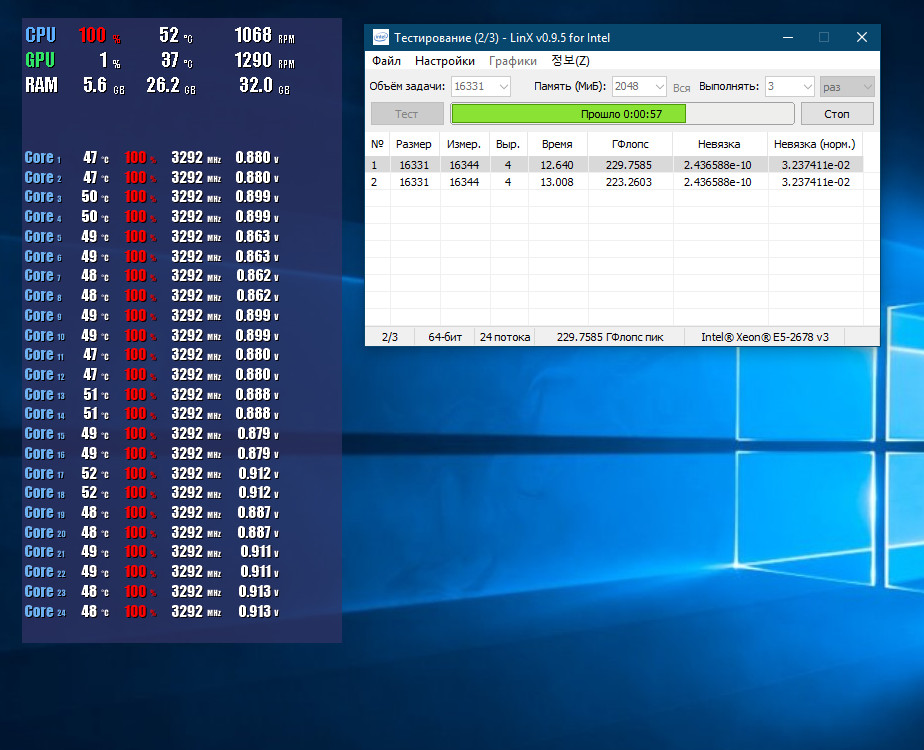Screen dimensions: 924x750
Task: Click the 64-бит status bar entry
Action: 445,337
